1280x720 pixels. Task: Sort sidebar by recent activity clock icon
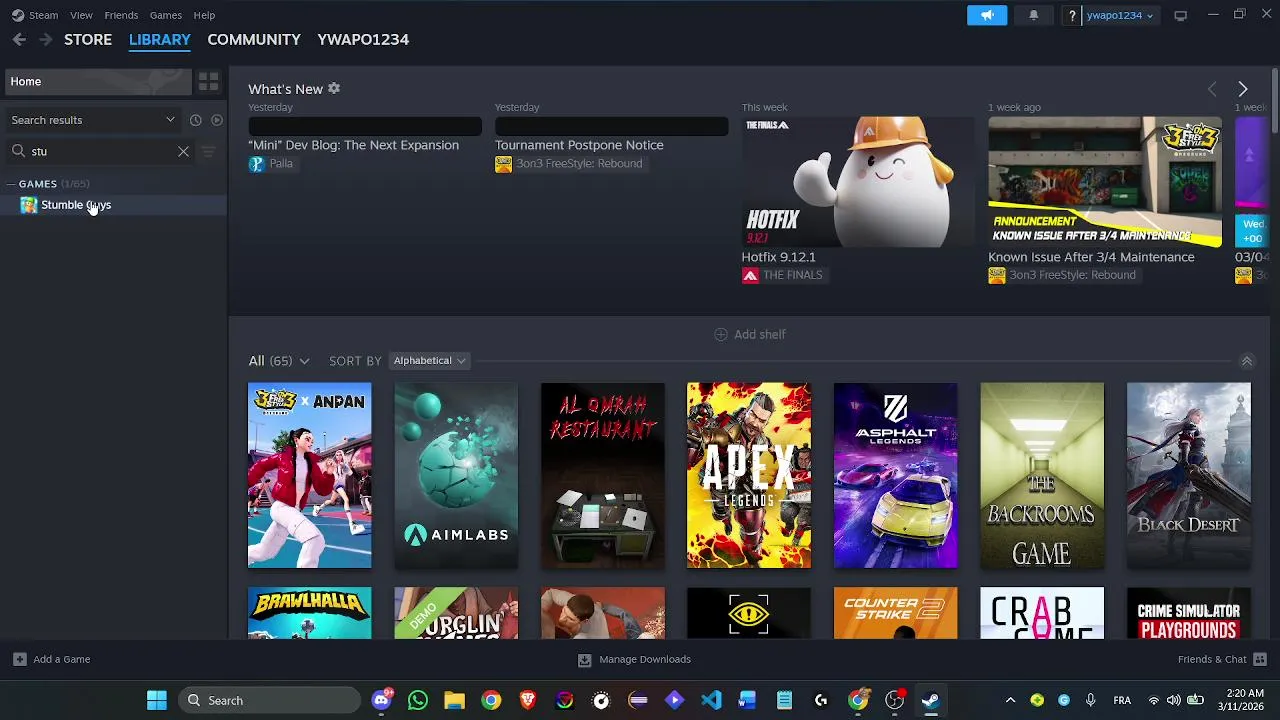(x=196, y=120)
